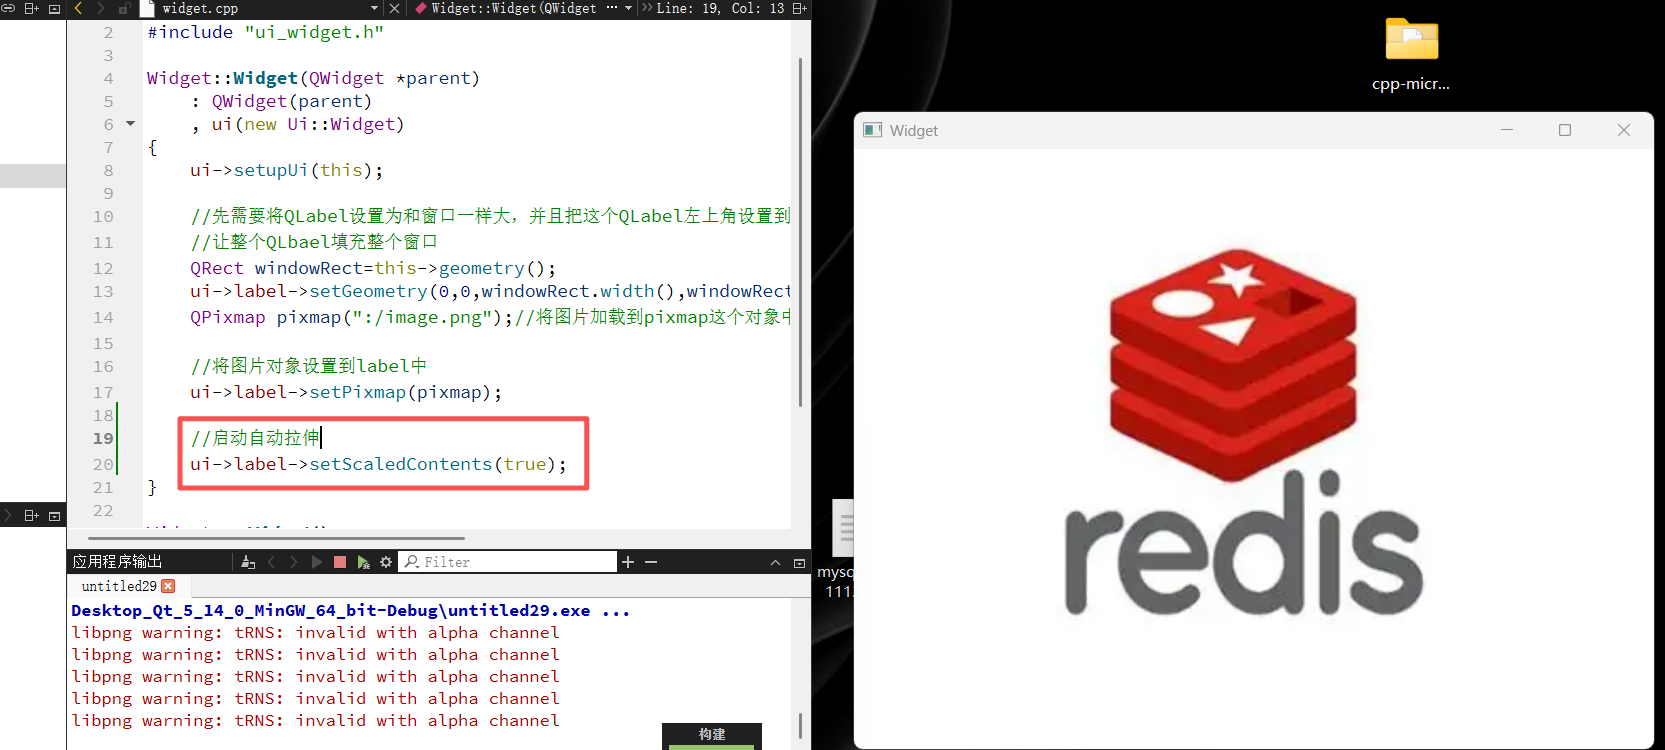Image resolution: width=1665 pixels, height=750 pixels.
Task: Click Widget::Widget constructor on line 4
Action: tap(313, 78)
